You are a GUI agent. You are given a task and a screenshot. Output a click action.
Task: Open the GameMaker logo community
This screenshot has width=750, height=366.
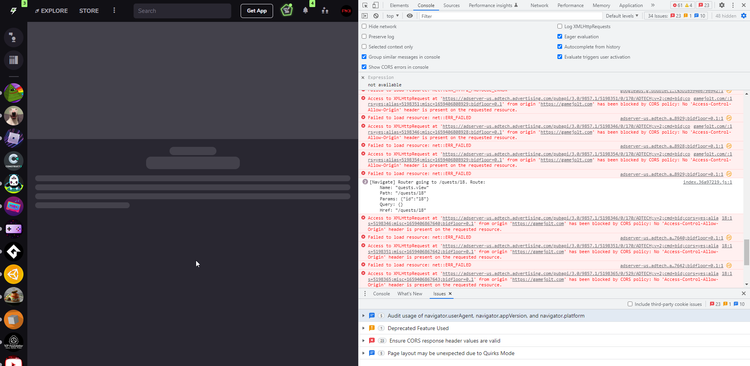(x=14, y=252)
